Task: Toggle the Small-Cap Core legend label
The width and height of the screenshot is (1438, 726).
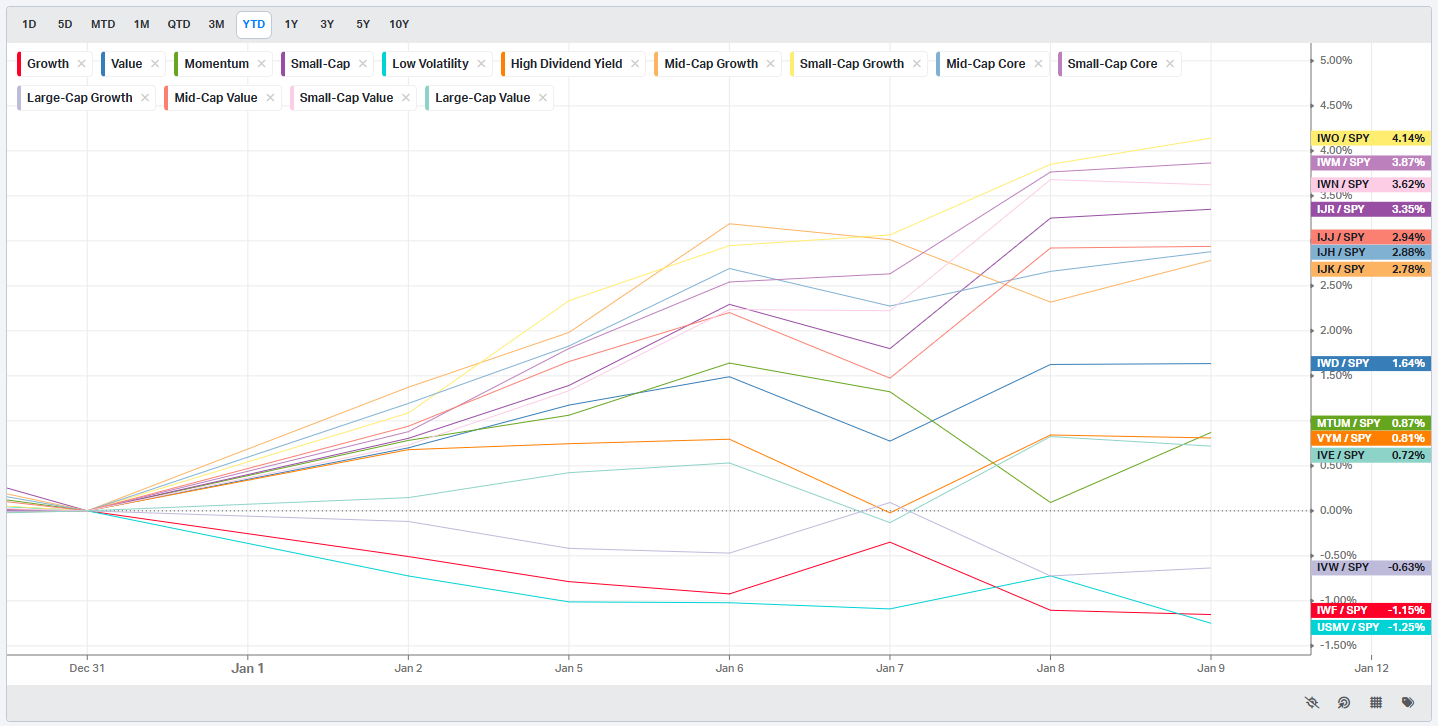Action: (x=1112, y=64)
